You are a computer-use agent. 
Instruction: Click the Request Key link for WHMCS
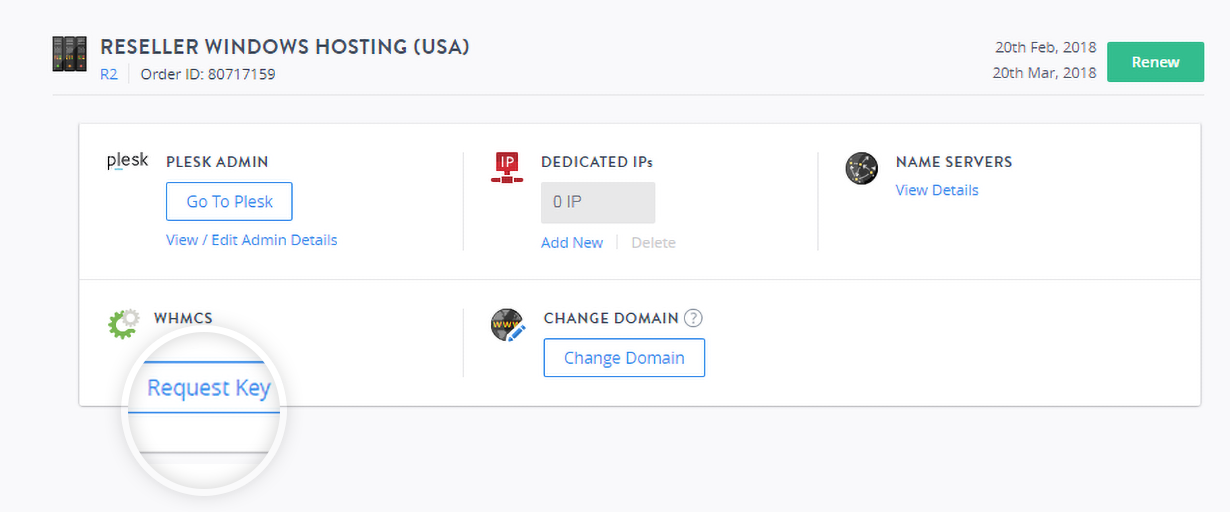pyautogui.click(x=208, y=388)
